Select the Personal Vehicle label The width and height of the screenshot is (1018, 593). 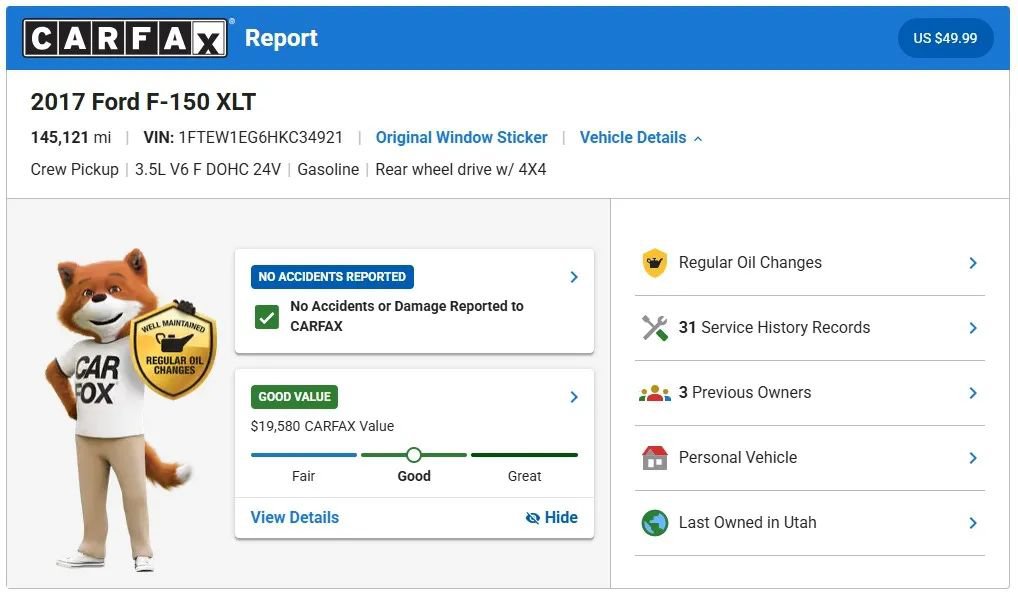(x=738, y=457)
